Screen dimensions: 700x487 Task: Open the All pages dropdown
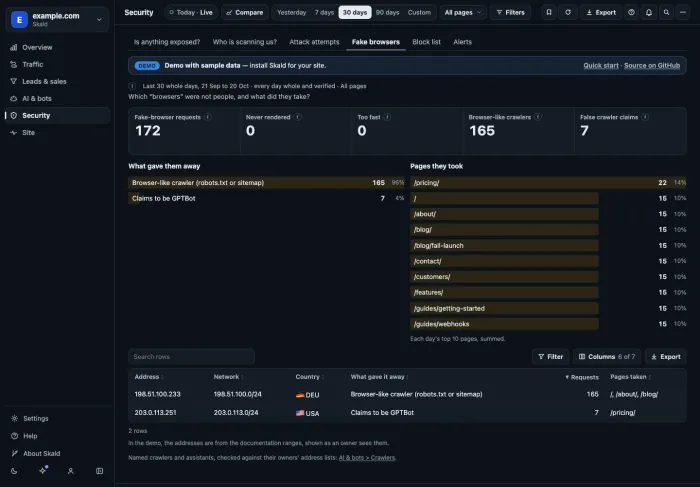click(463, 12)
